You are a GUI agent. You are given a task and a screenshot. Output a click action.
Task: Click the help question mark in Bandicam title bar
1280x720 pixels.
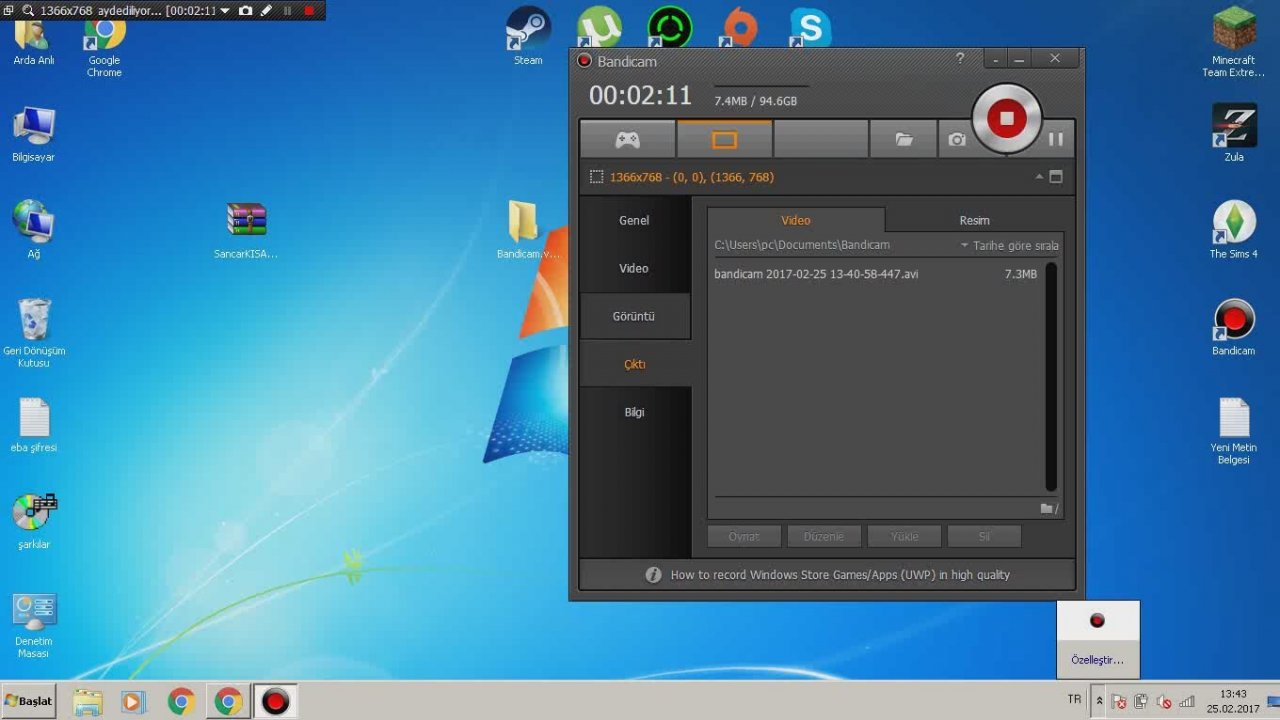tap(960, 59)
